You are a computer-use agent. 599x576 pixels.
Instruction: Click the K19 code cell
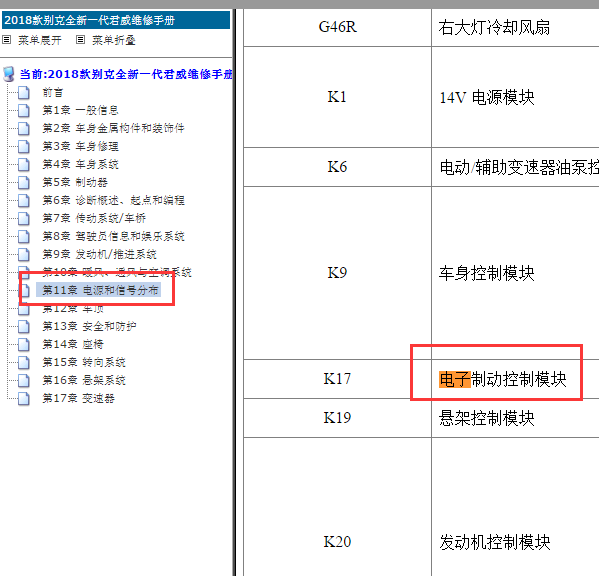coord(337,418)
